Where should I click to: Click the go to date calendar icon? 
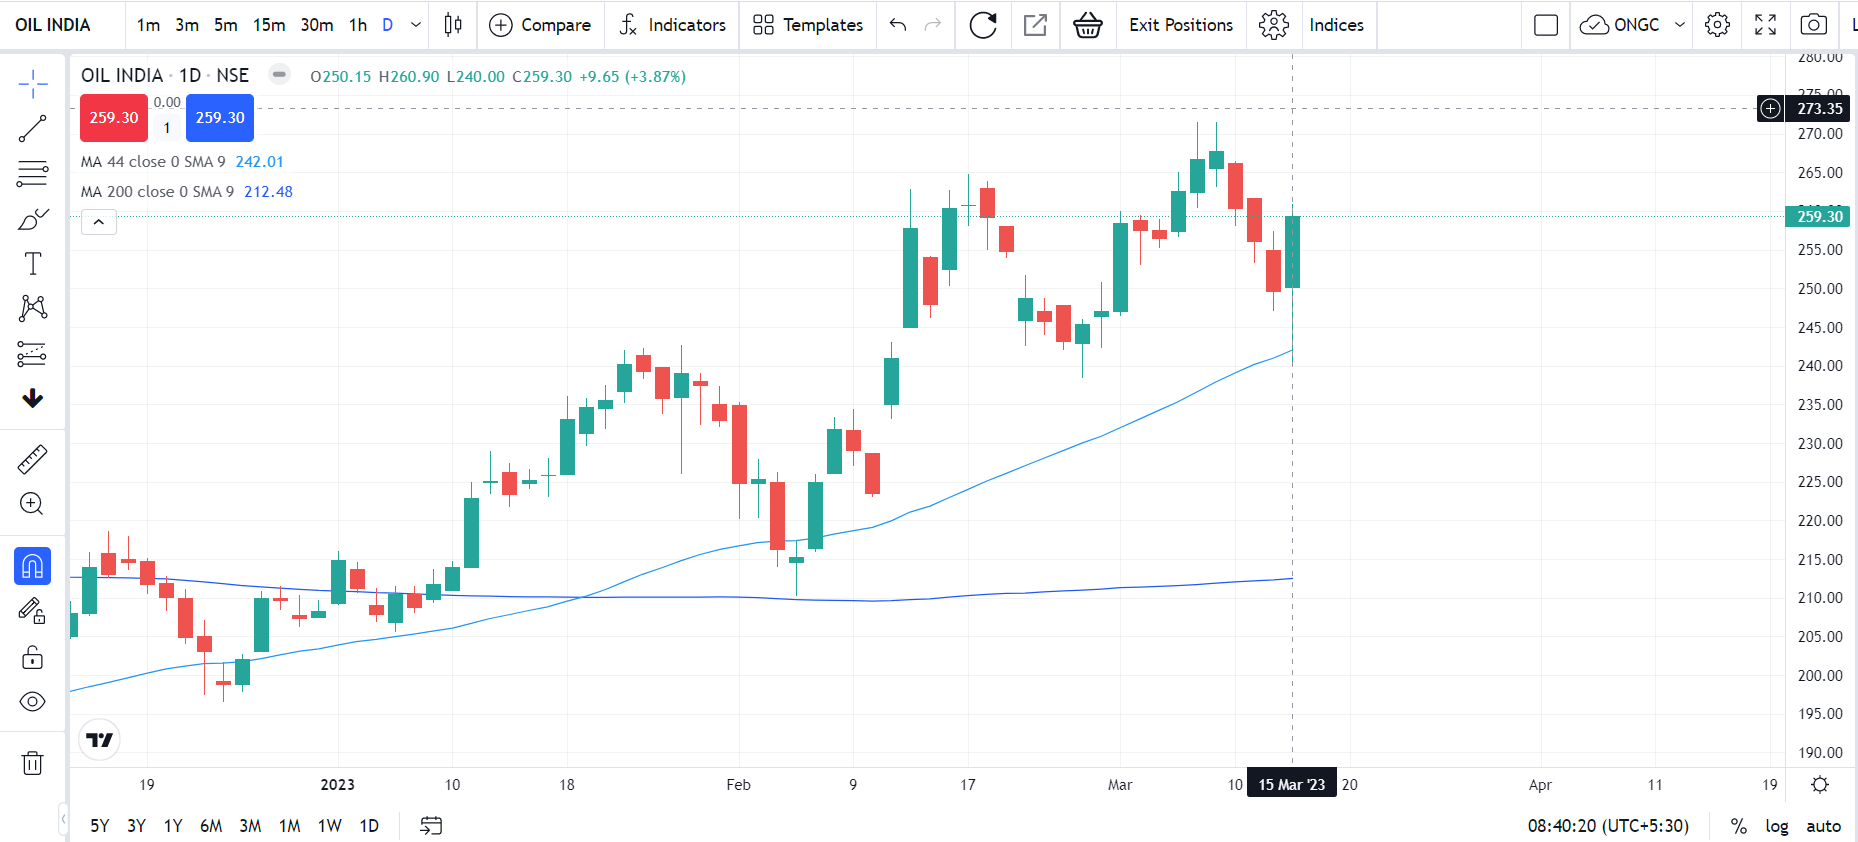pyautogui.click(x=431, y=826)
